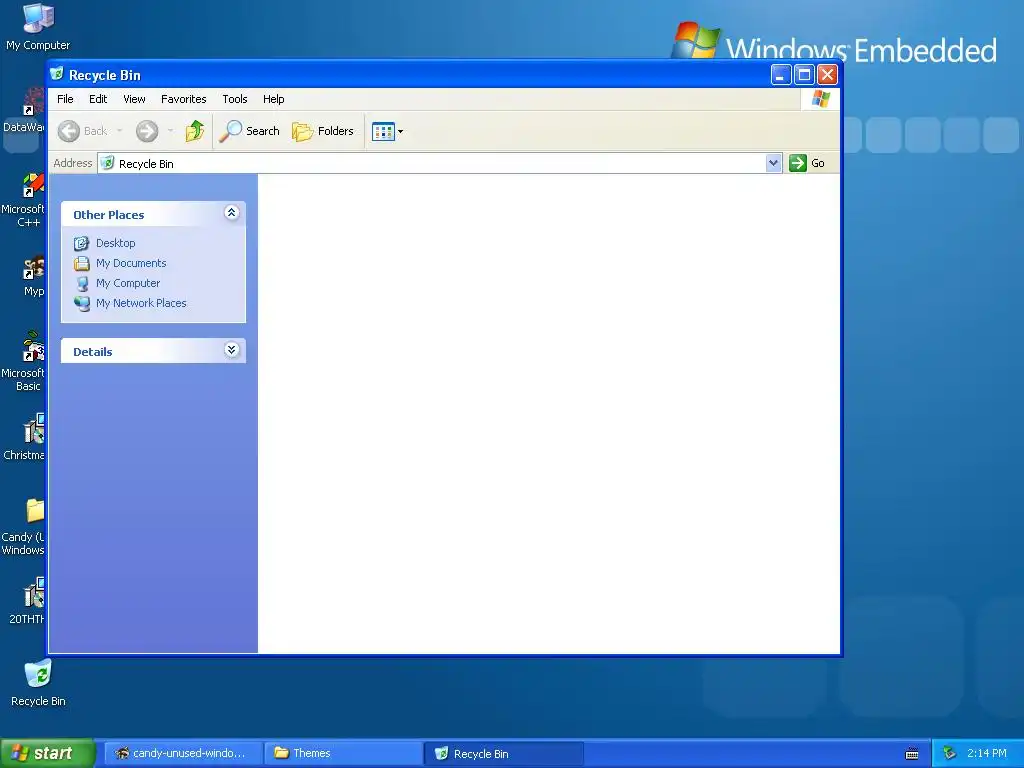The width and height of the screenshot is (1024, 768).
Task: Click the Other Places header text
Action: point(108,215)
